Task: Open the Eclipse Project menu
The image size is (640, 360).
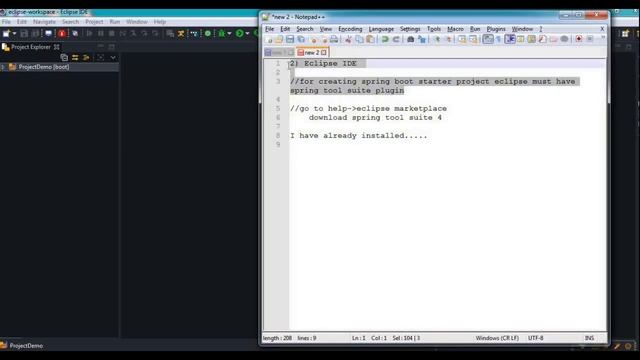Action: coord(94,22)
